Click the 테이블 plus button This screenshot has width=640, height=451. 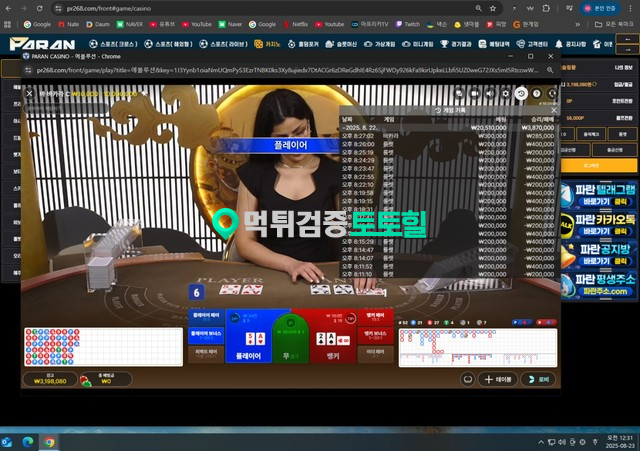498,379
